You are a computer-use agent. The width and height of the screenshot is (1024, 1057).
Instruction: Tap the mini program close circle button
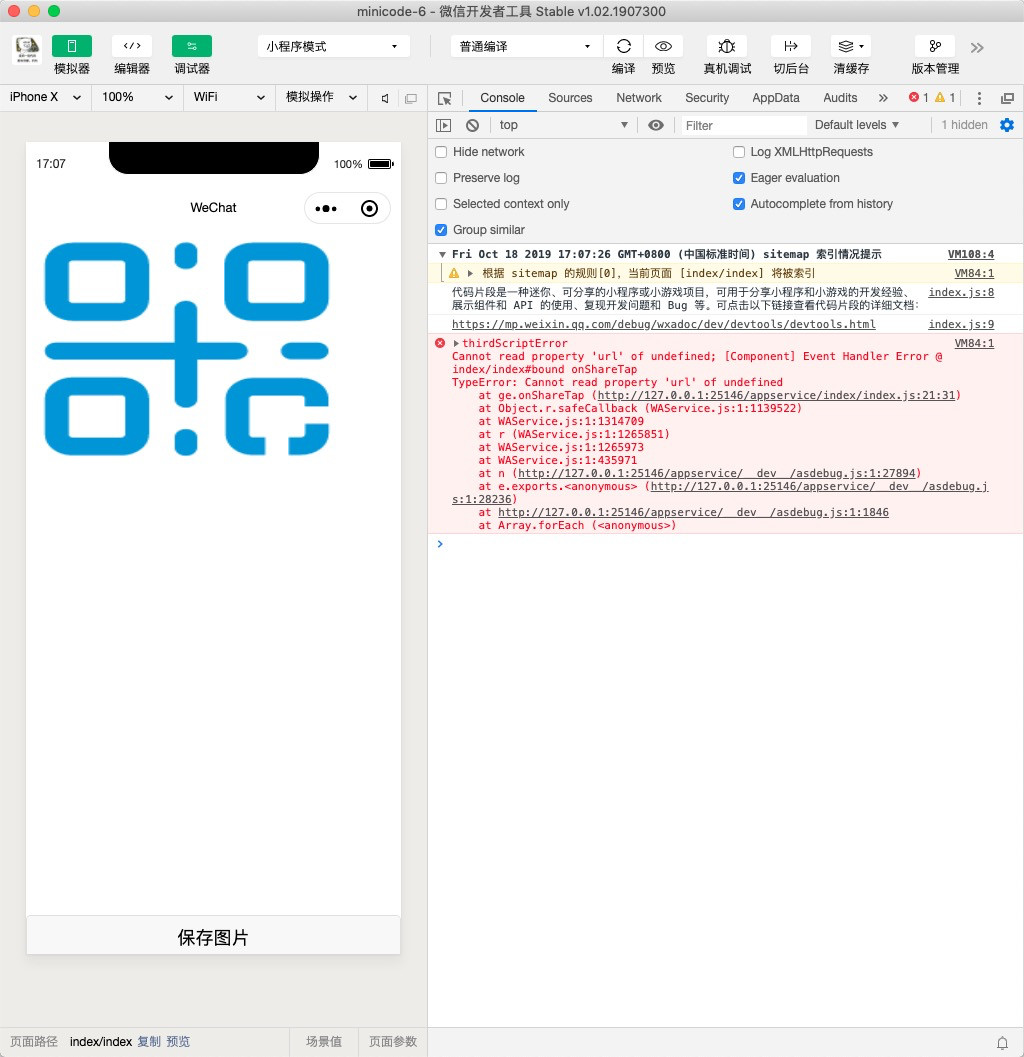pos(369,208)
